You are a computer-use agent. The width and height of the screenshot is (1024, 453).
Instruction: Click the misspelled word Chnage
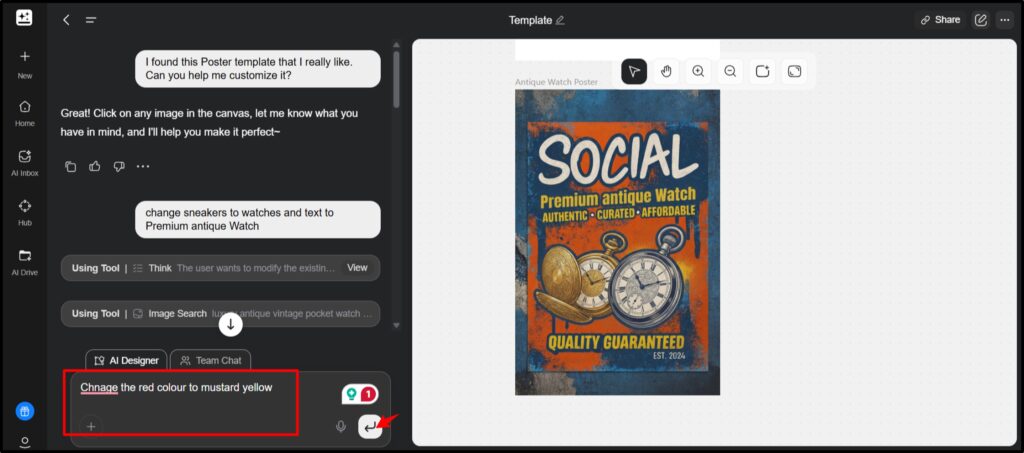[x=99, y=388]
